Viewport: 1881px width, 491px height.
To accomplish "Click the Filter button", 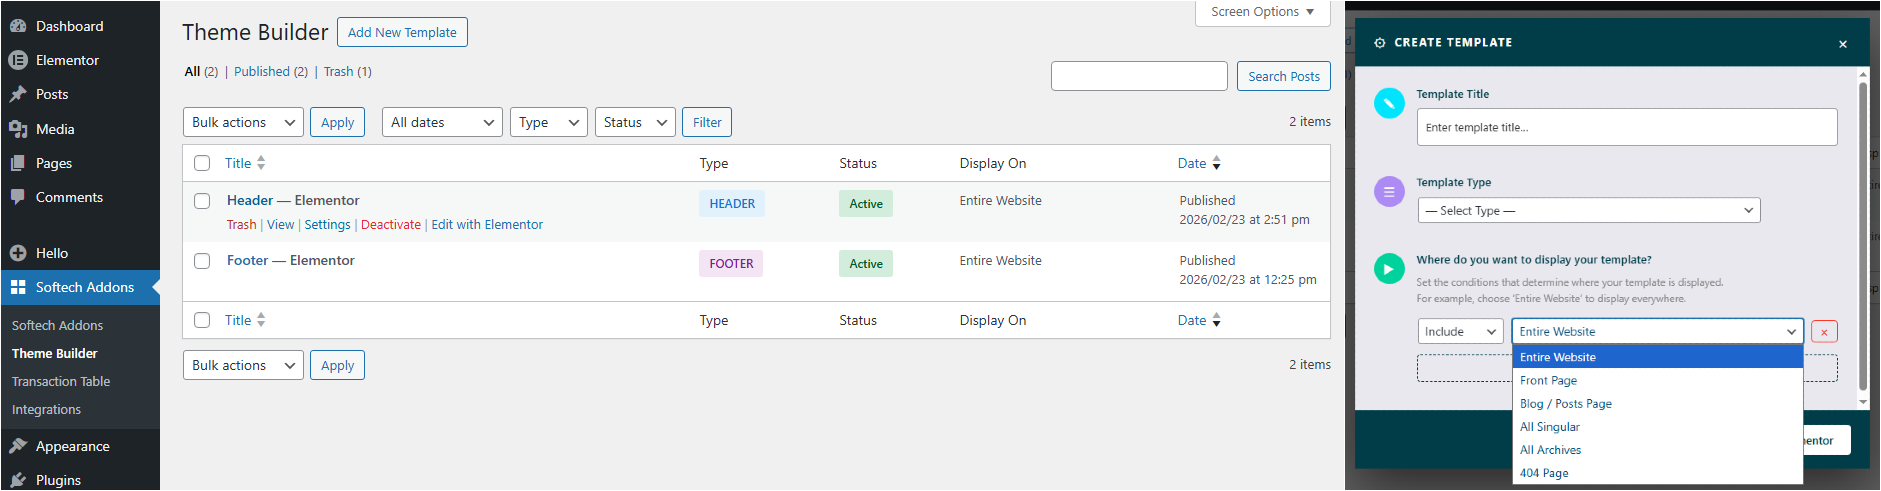I will click(x=707, y=122).
